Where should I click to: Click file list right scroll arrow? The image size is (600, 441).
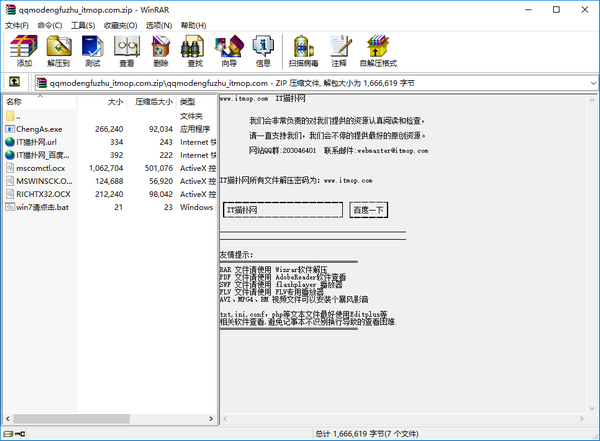211,419
